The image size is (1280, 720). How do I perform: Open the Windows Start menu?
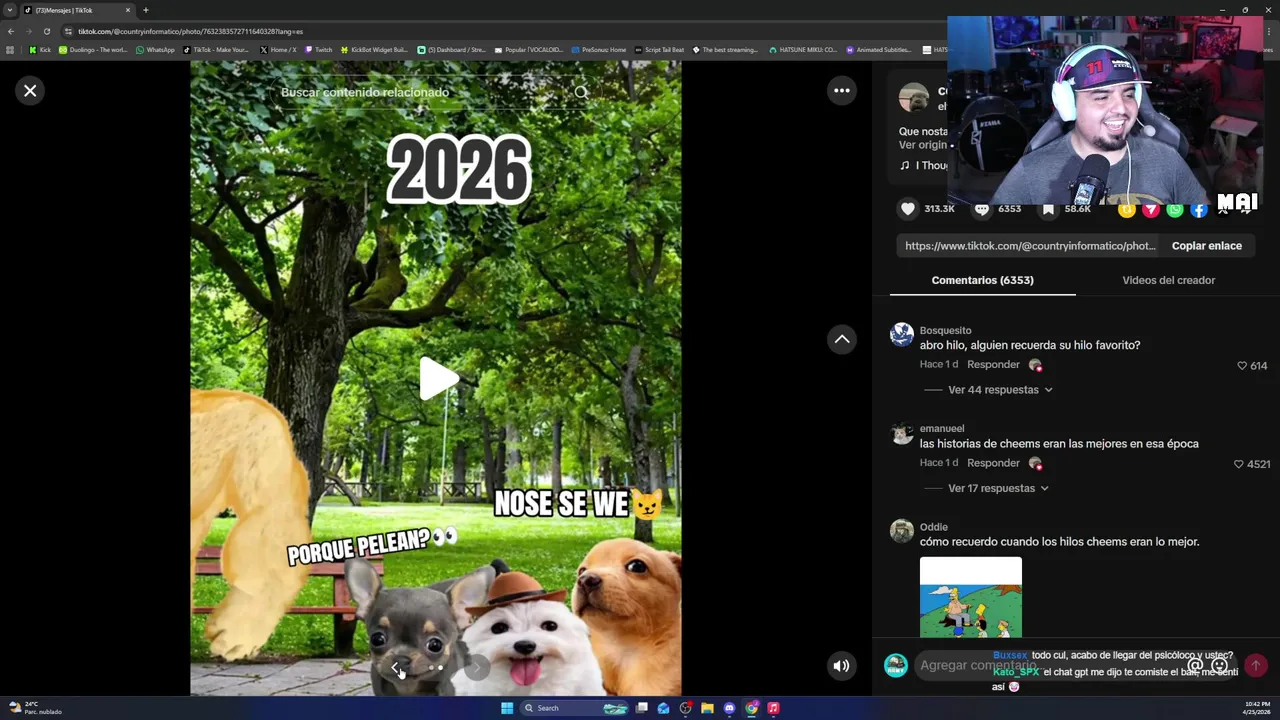click(x=507, y=708)
